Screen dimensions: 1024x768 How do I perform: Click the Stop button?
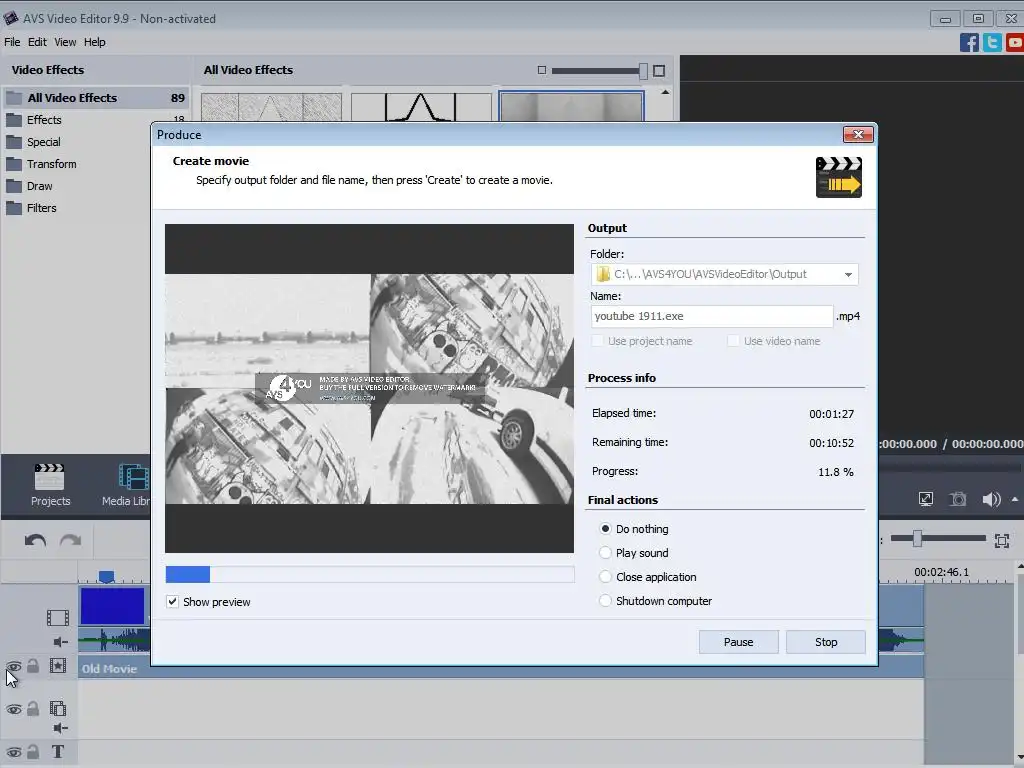pyautogui.click(x=825, y=642)
